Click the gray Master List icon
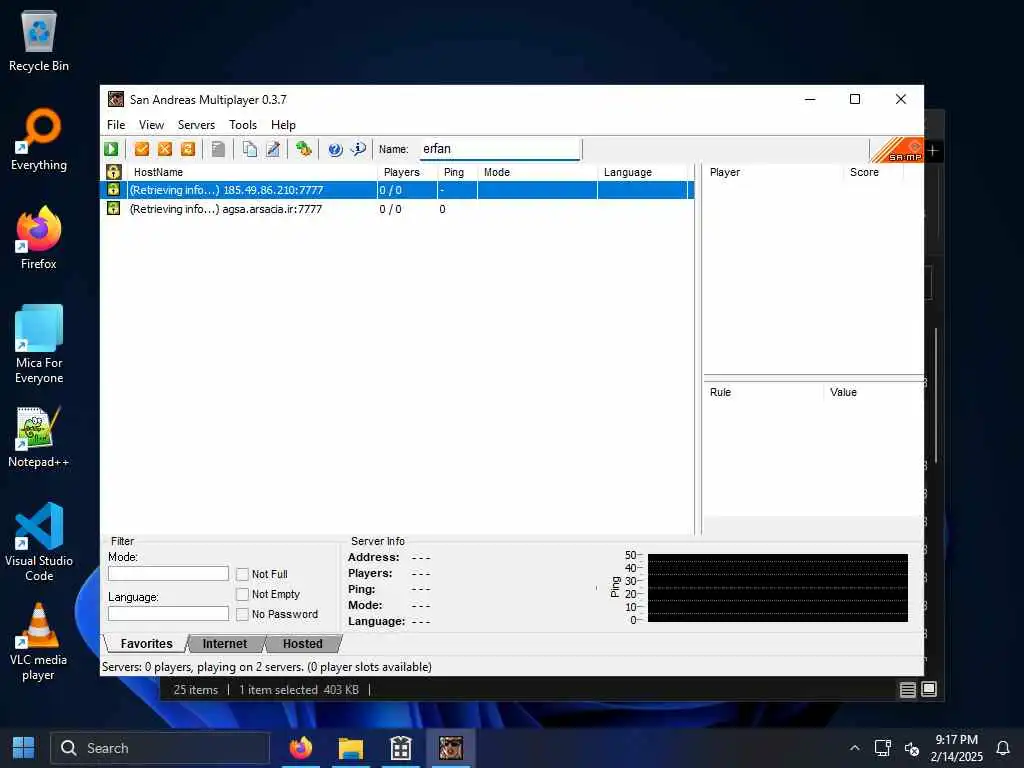This screenshot has width=1024, height=768. tap(218, 149)
